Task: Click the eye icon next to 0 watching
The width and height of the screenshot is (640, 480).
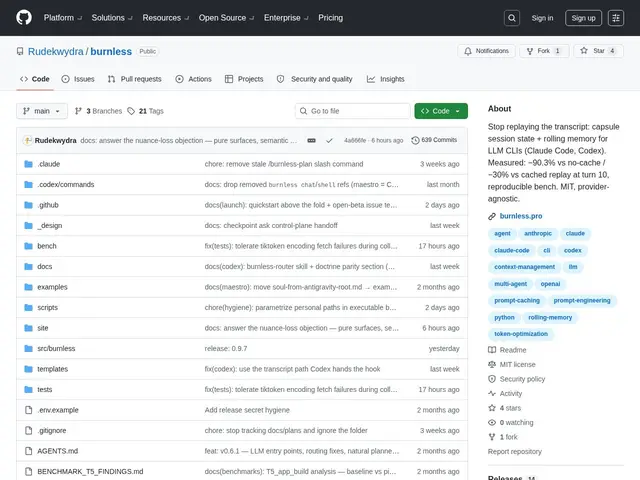Action: coord(492,422)
